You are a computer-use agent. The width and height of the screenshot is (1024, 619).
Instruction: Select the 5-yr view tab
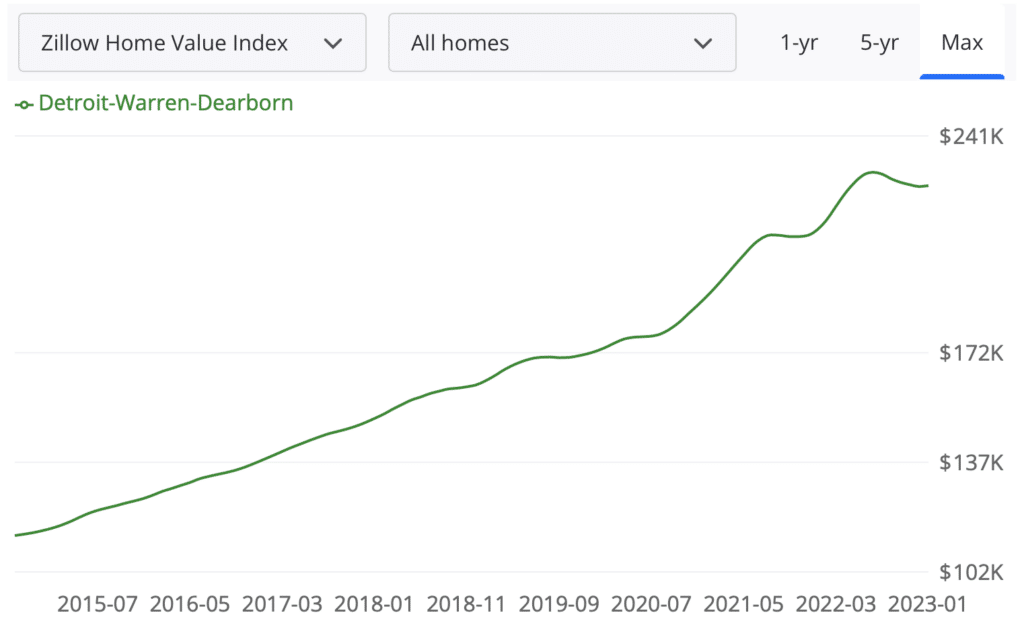click(878, 43)
